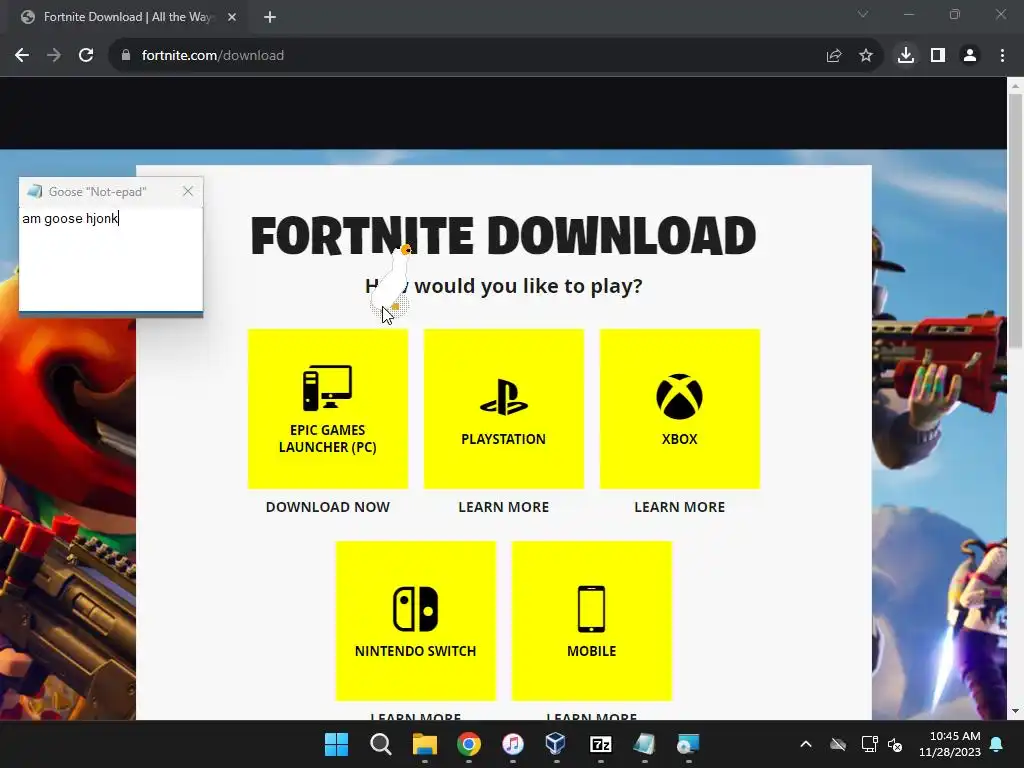The height and width of the screenshot is (768, 1024).
Task: Choose the Mobile tile
Action: (x=592, y=621)
